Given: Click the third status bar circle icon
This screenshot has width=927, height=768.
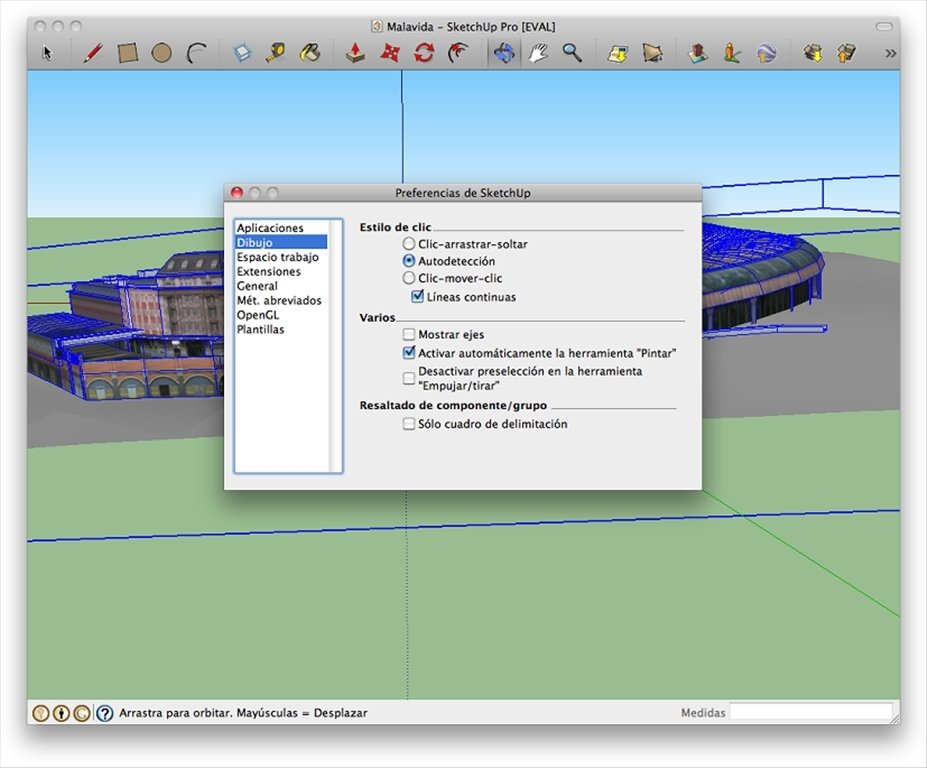Looking at the screenshot, I should [x=82, y=713].
